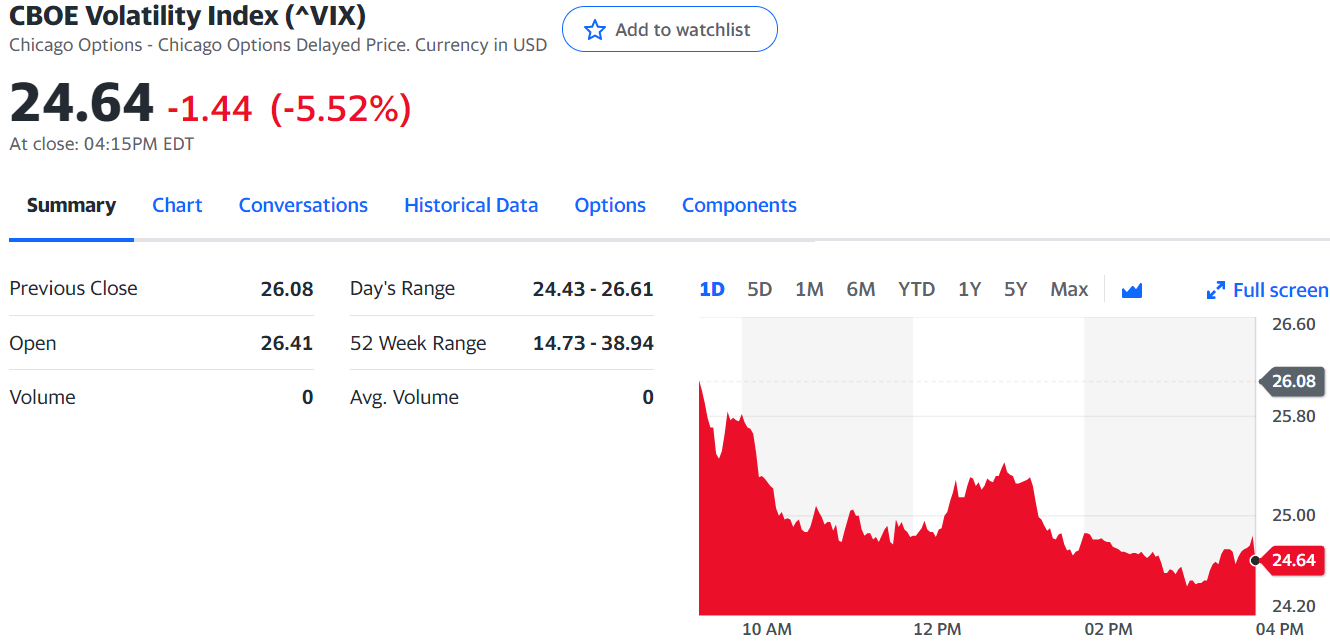Click the Previous Close label

(73, 288)
